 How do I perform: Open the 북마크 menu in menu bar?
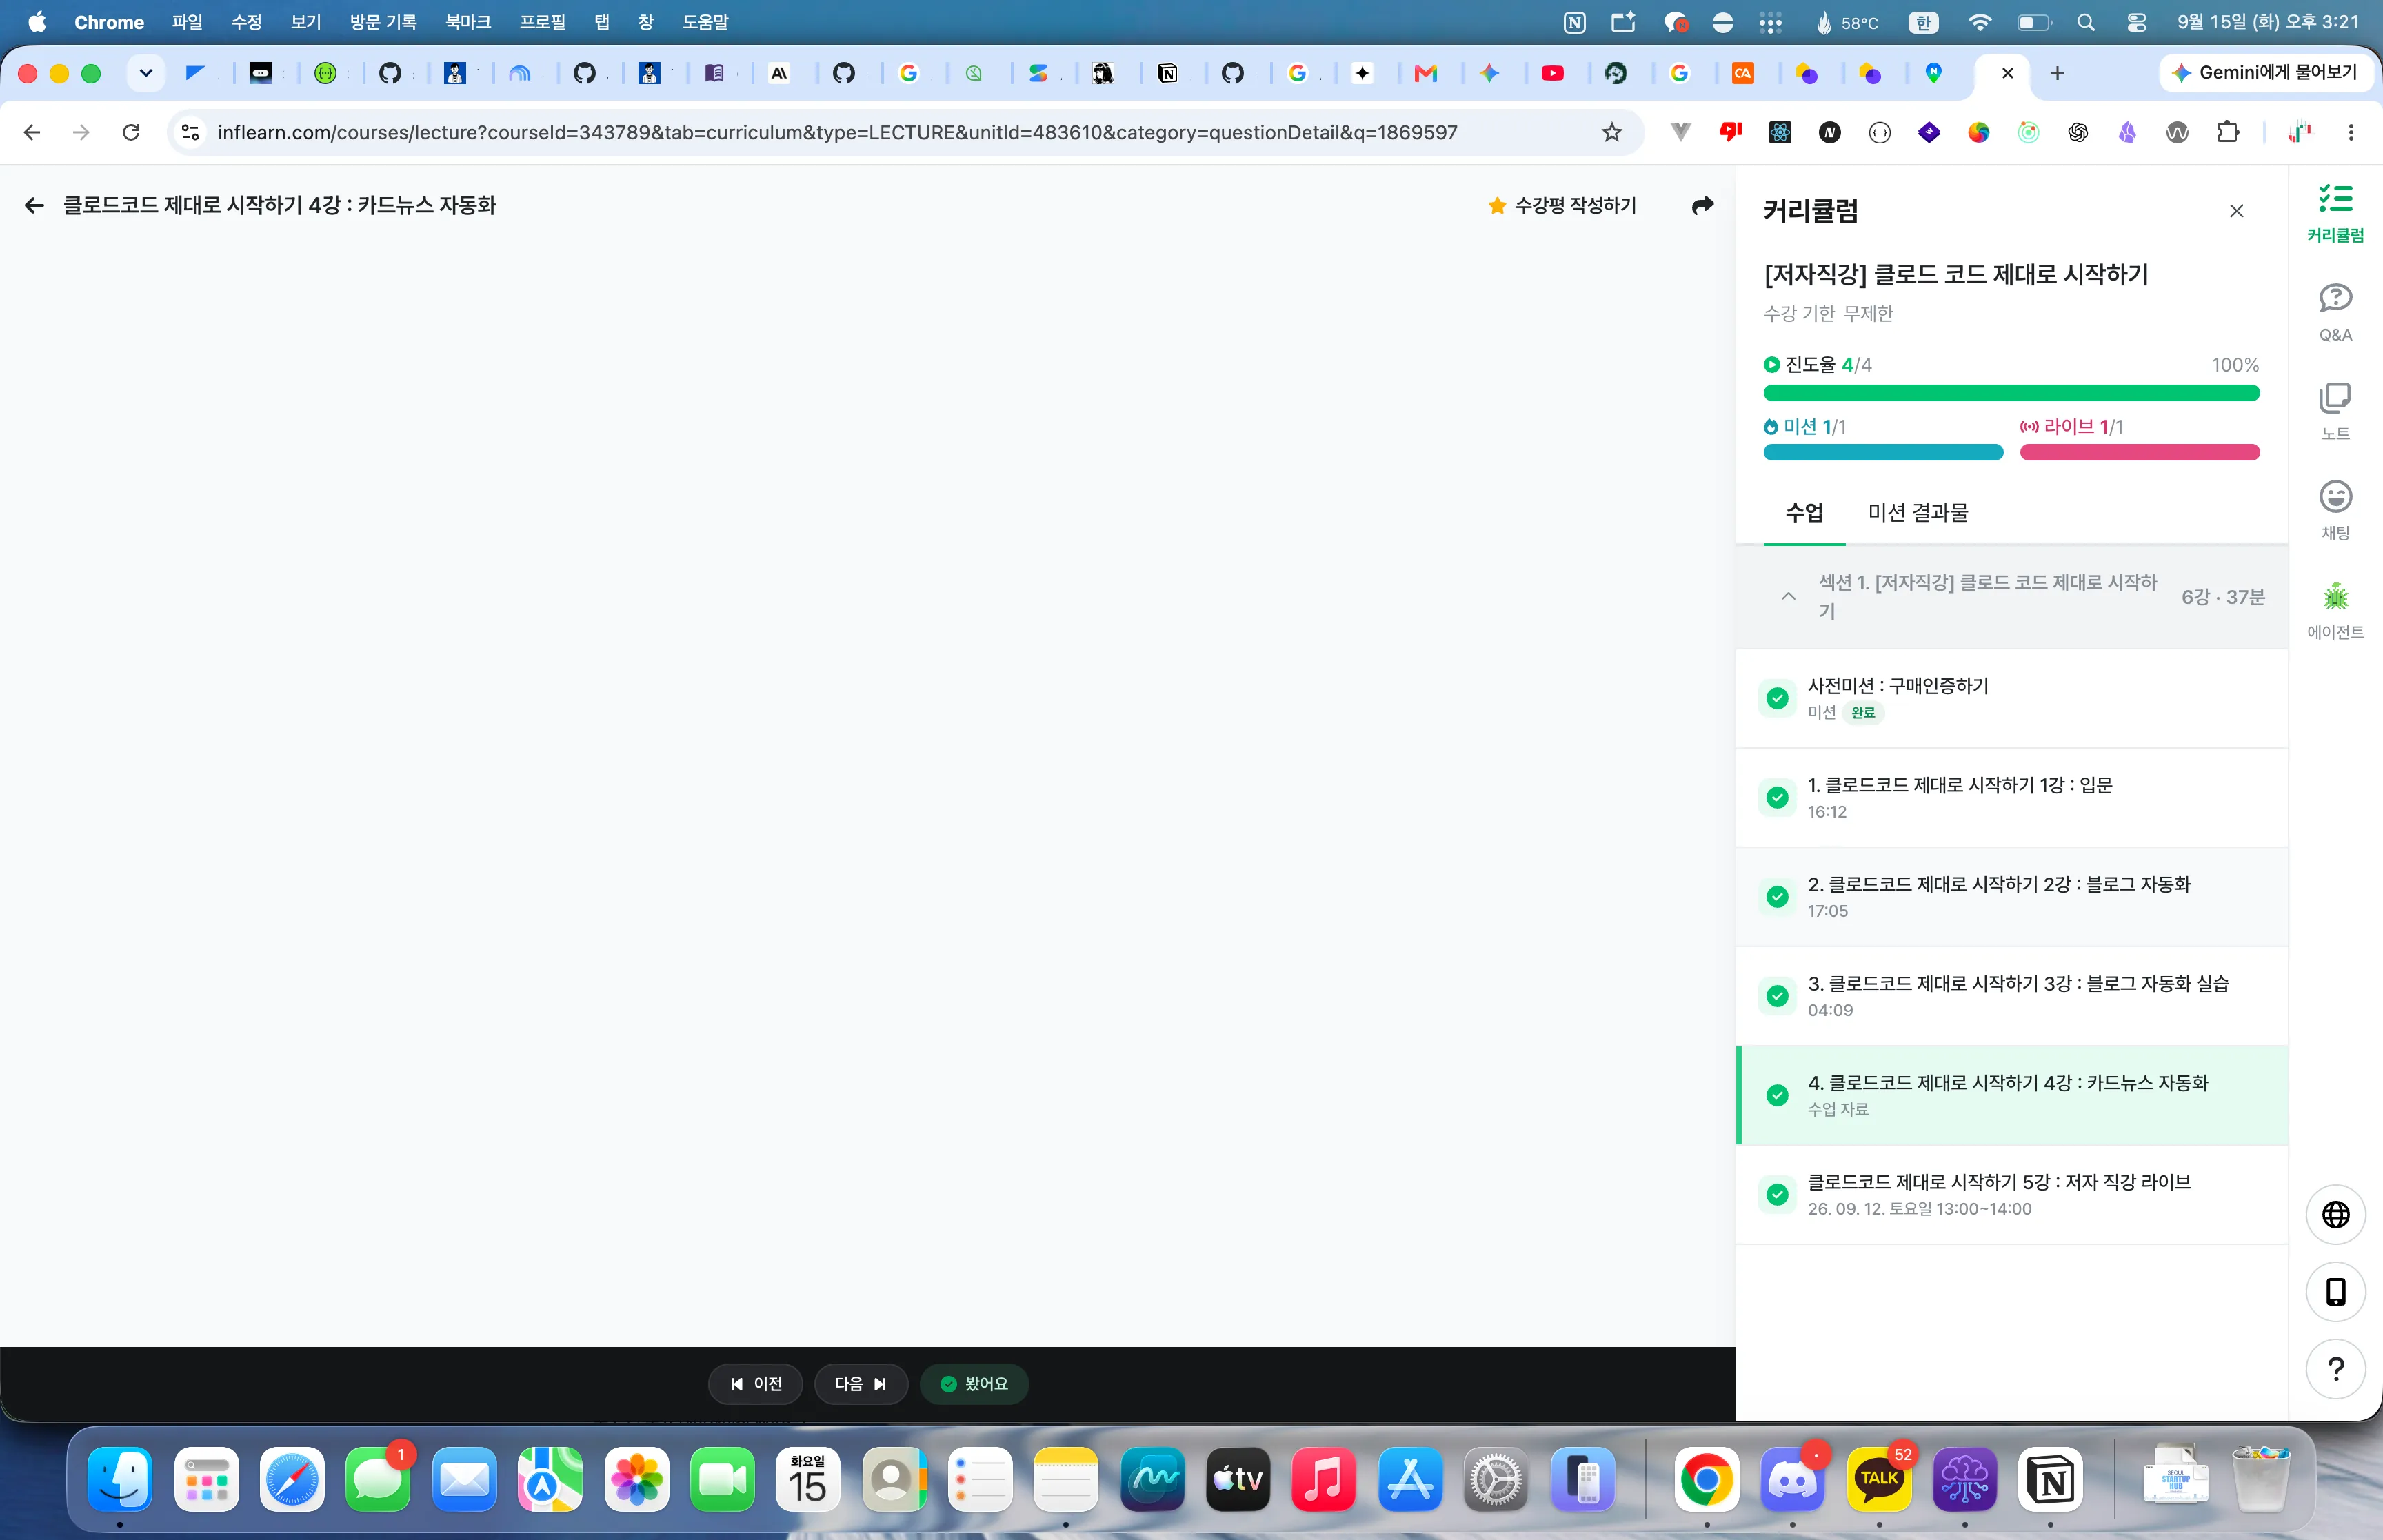(467, 22)
